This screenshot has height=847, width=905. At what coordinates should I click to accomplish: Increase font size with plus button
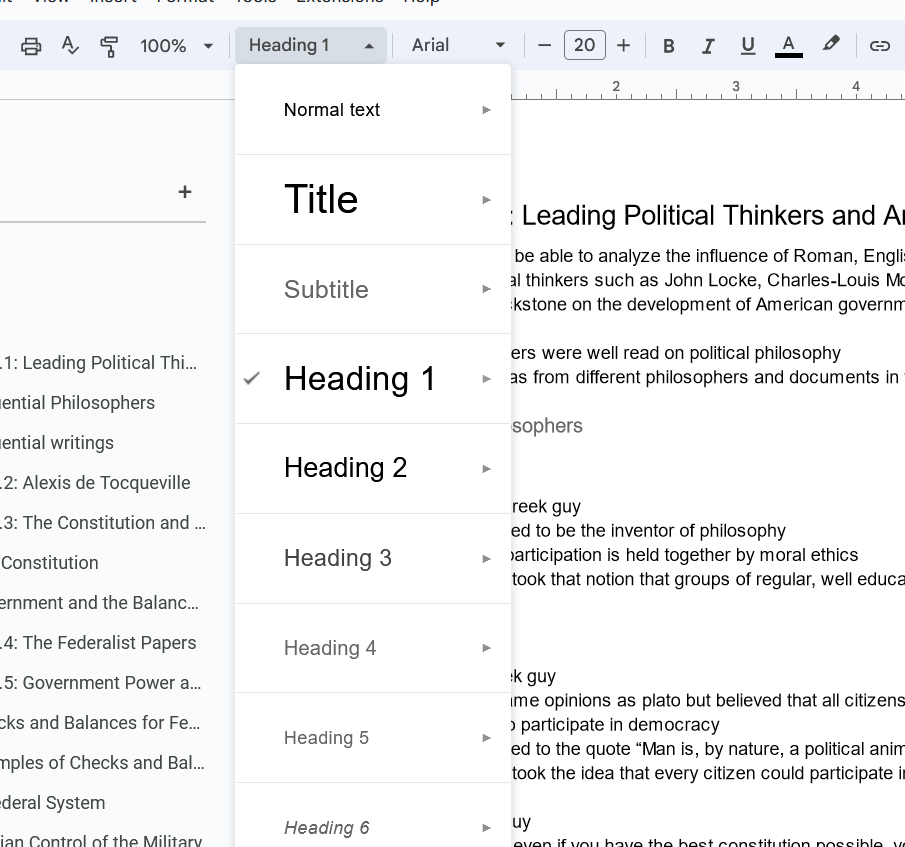pos(623,46)
